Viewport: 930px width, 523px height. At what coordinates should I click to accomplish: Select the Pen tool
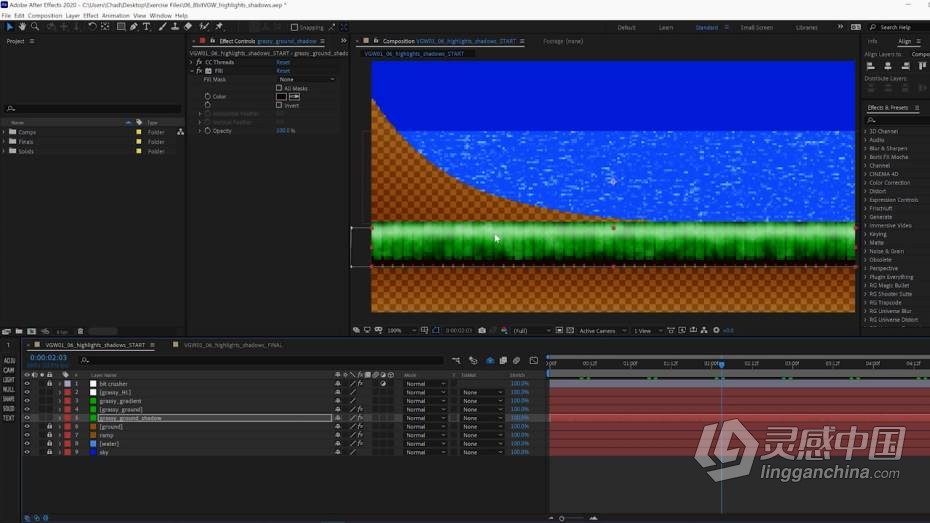[x=134, y=27]
